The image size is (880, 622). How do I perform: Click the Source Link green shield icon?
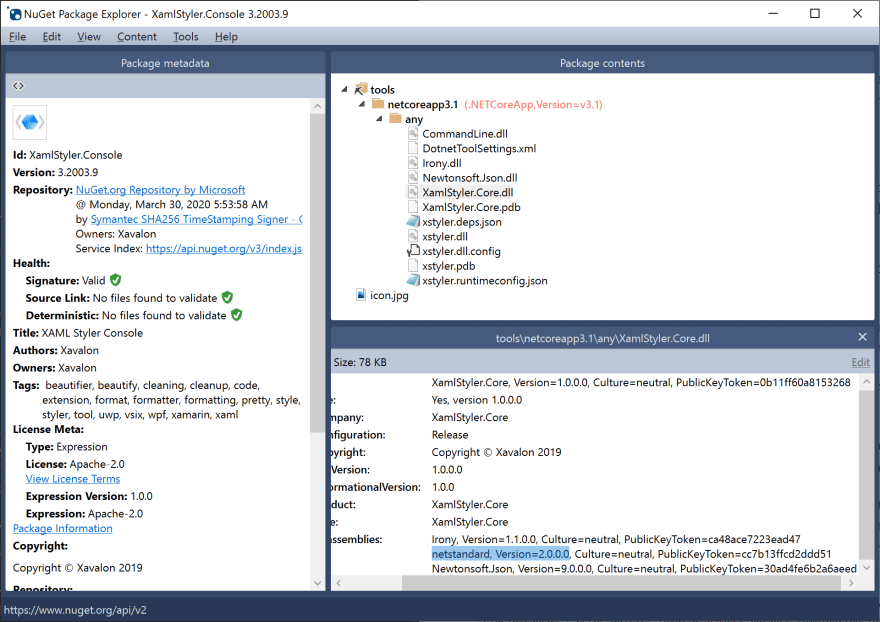pyautogui.click(x=227, y=297)
